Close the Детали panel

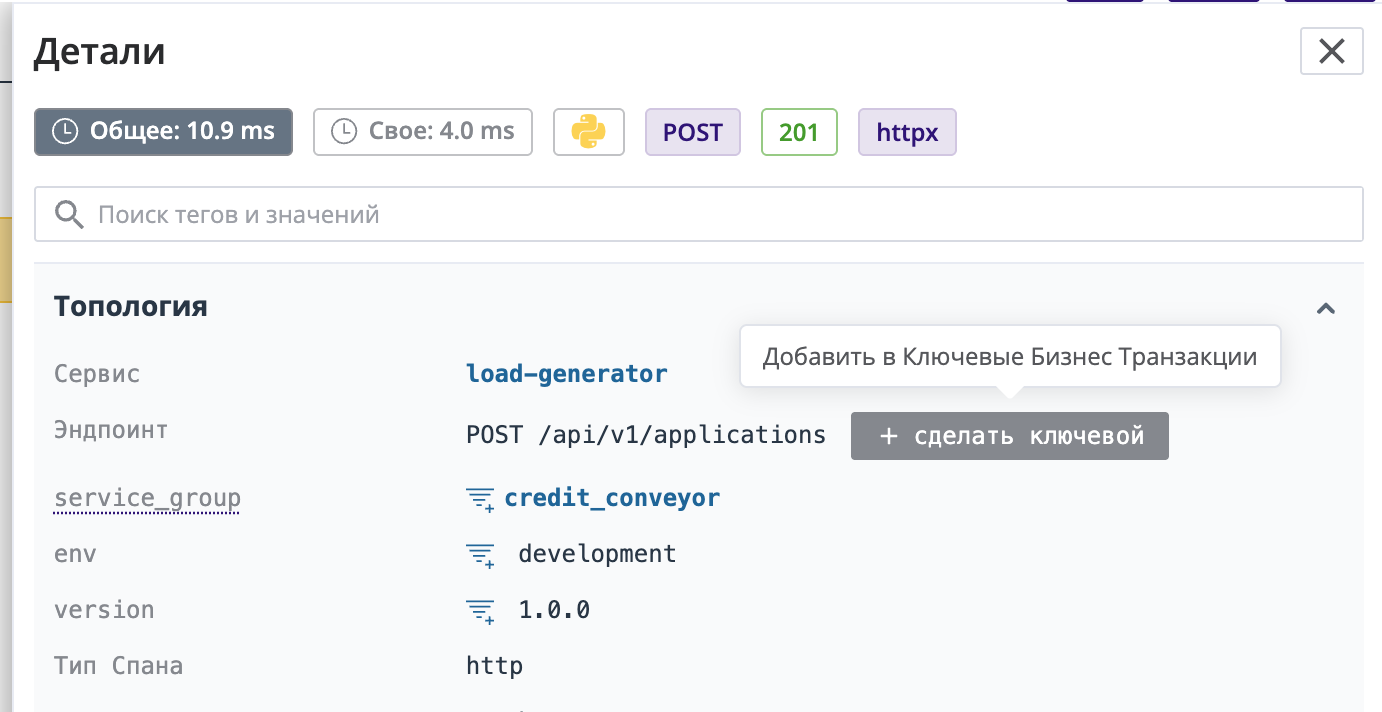click(x=1331, y=51)
